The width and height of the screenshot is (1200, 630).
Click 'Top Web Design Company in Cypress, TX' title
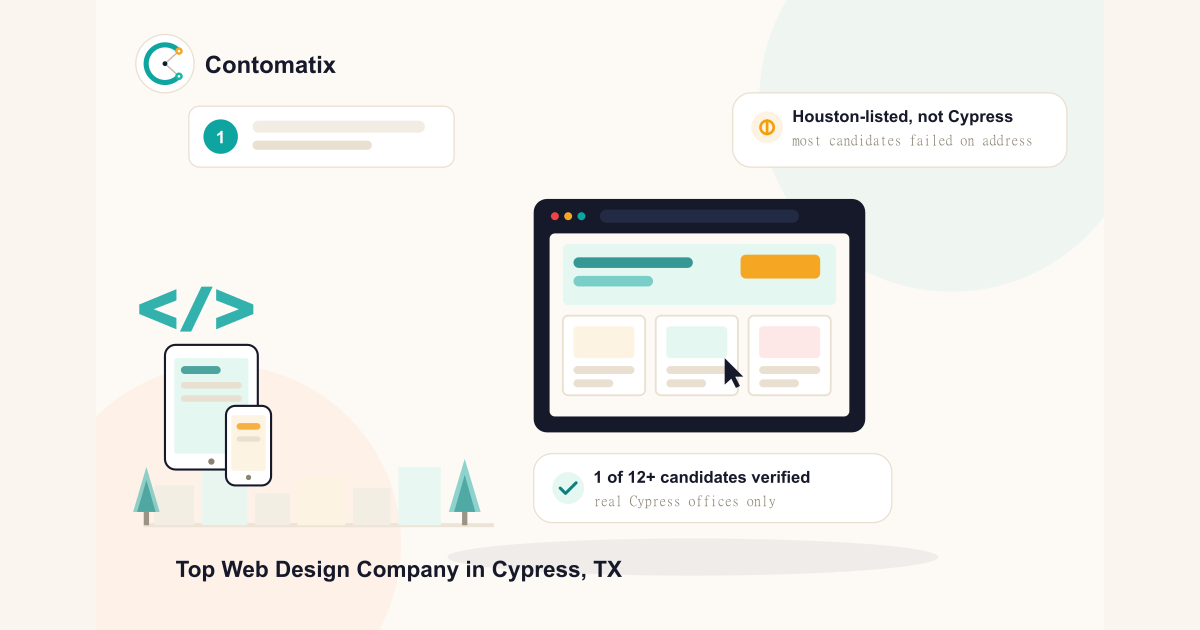[399, 570]
